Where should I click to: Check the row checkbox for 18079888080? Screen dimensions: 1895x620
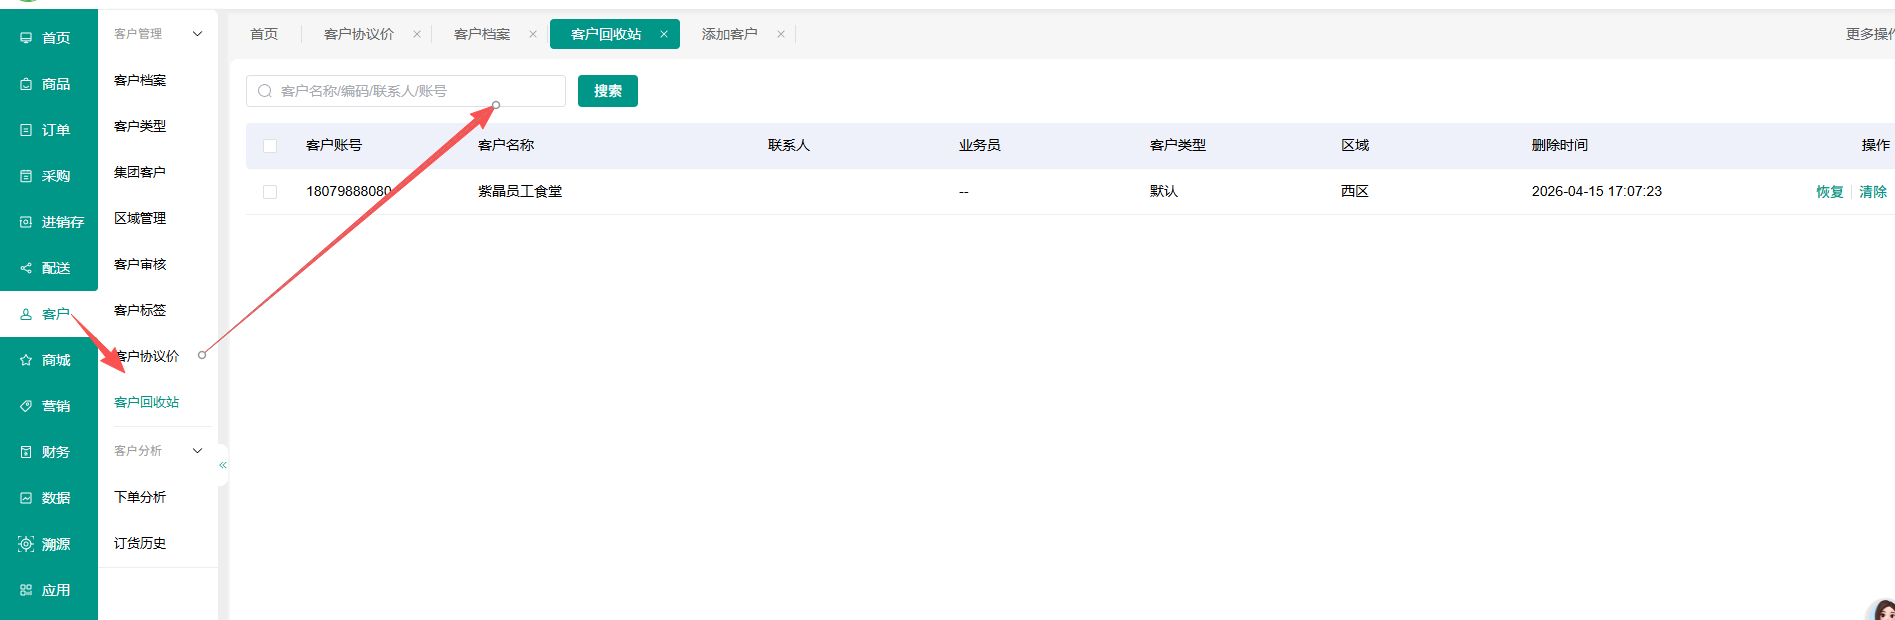pyautogui.click(x=270, y=192)
